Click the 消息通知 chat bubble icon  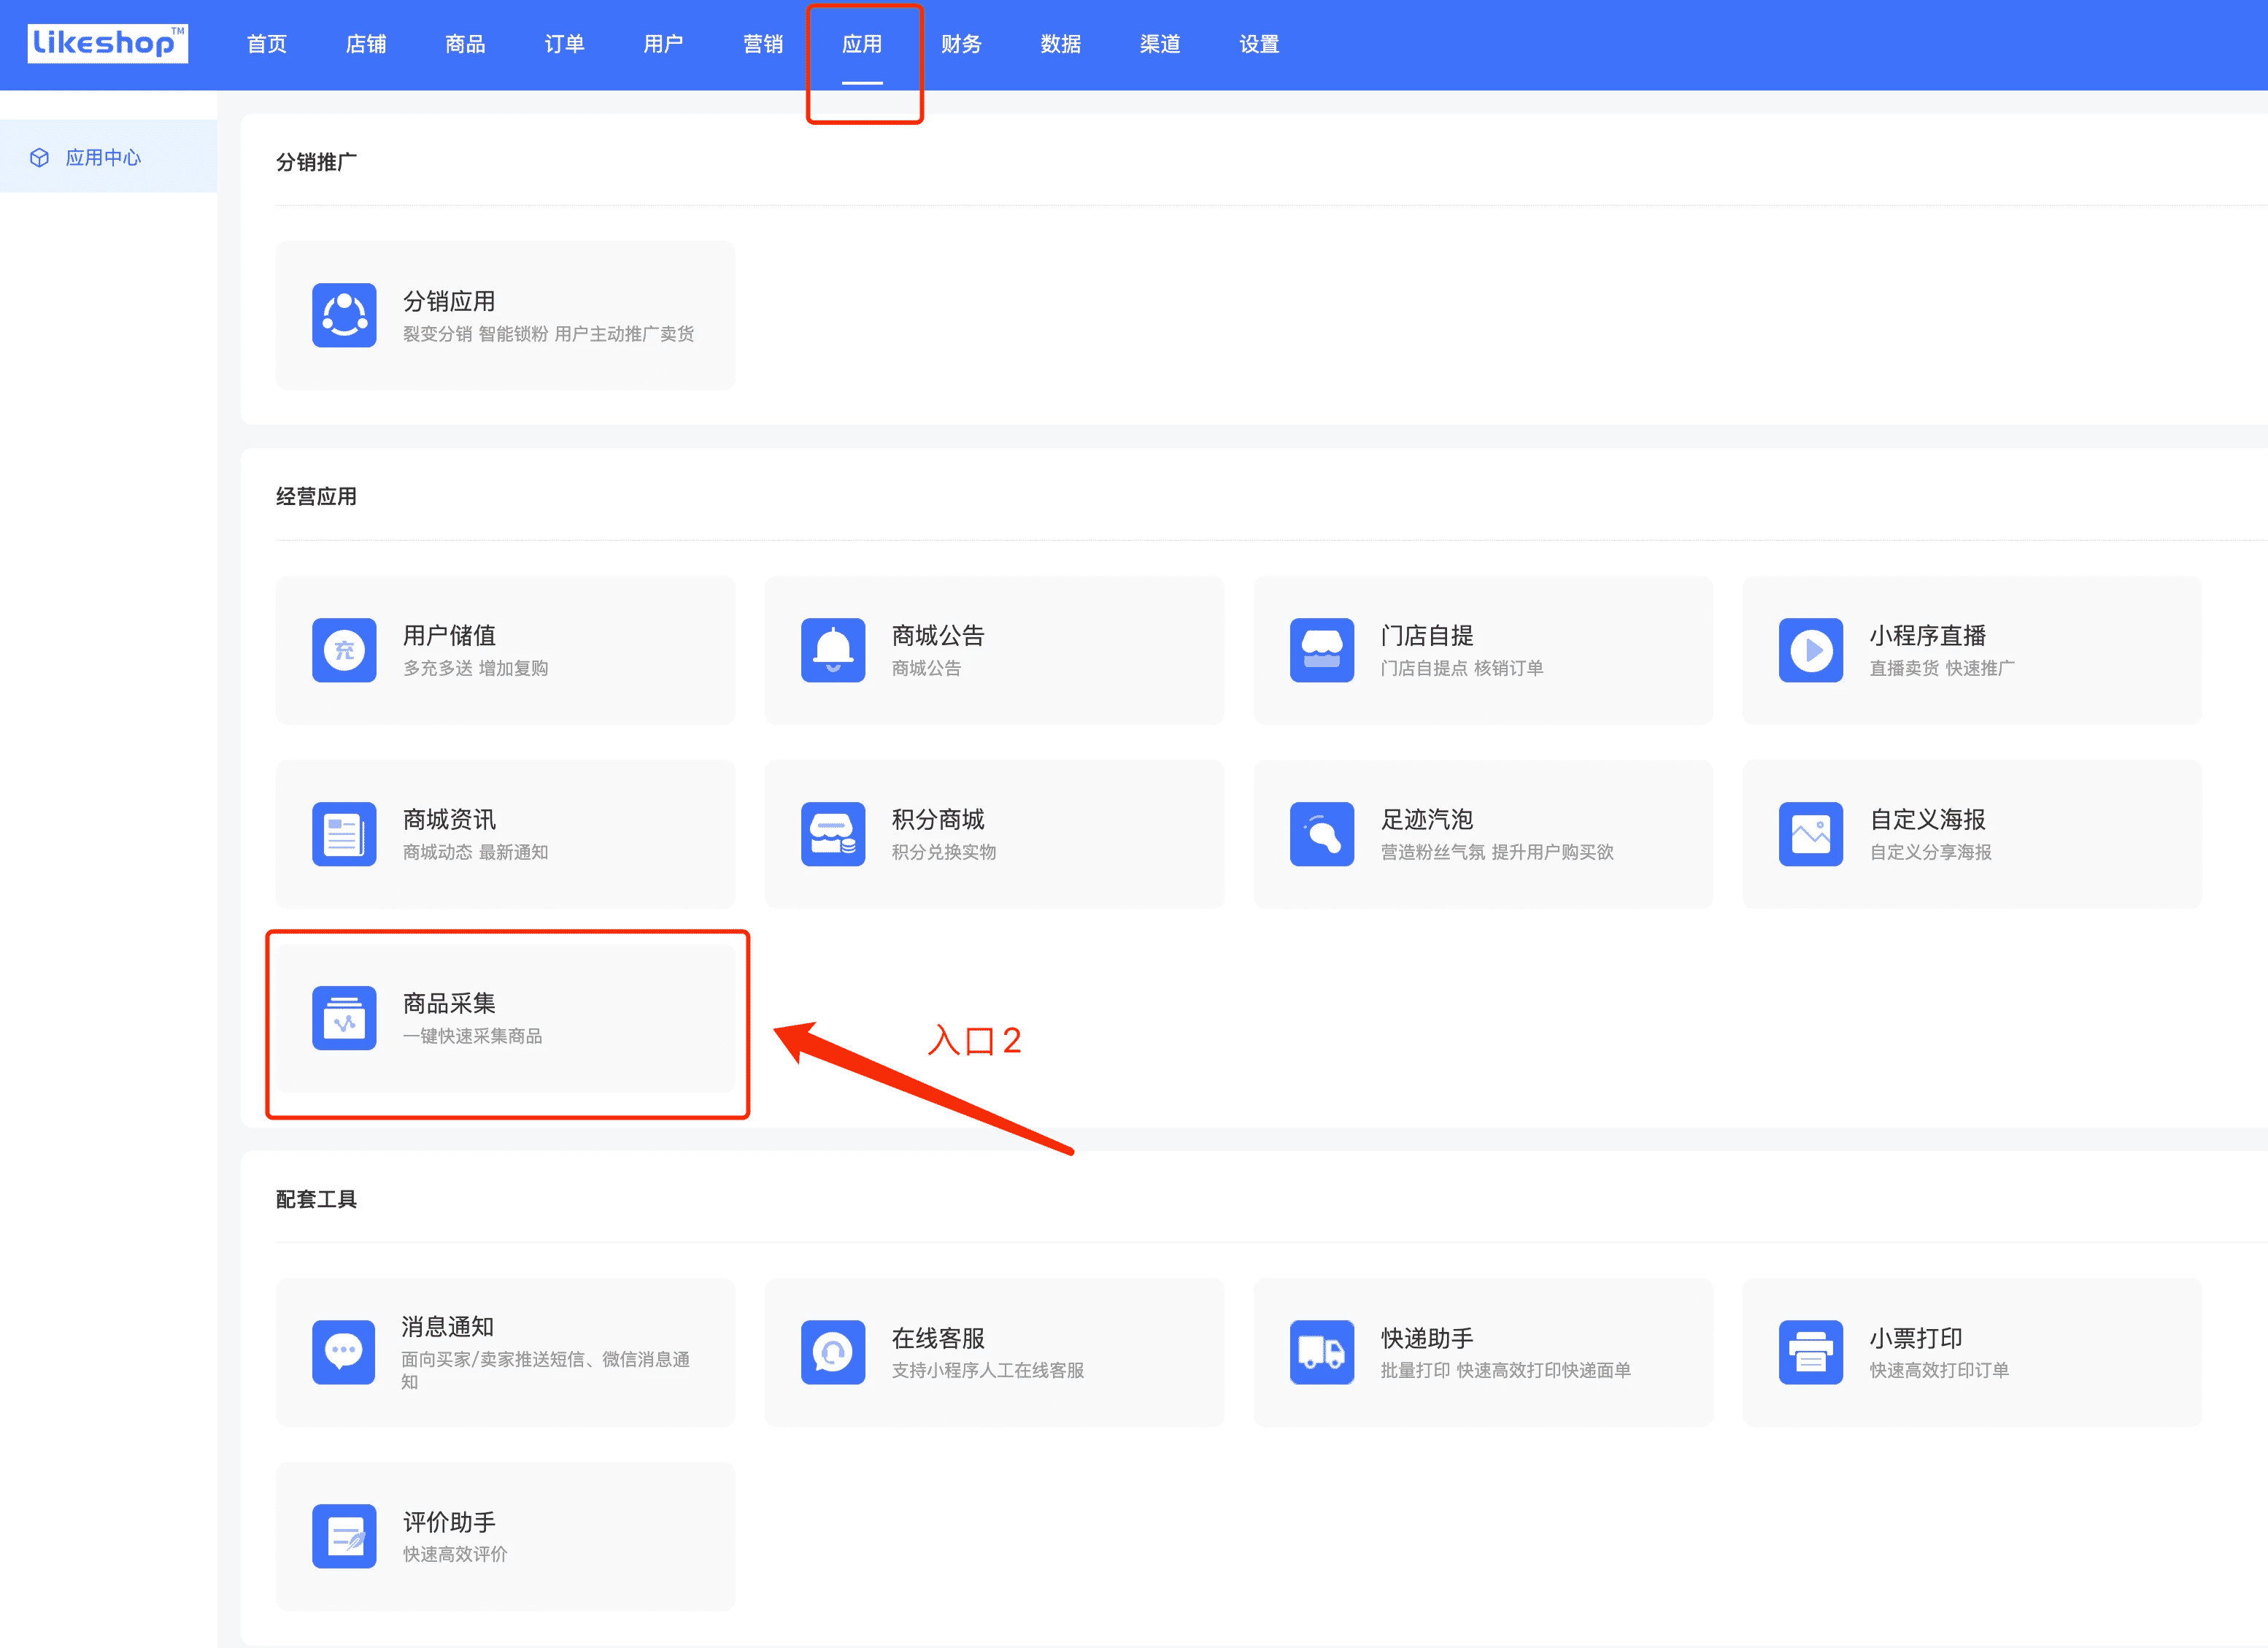(x=344, y=1352)
